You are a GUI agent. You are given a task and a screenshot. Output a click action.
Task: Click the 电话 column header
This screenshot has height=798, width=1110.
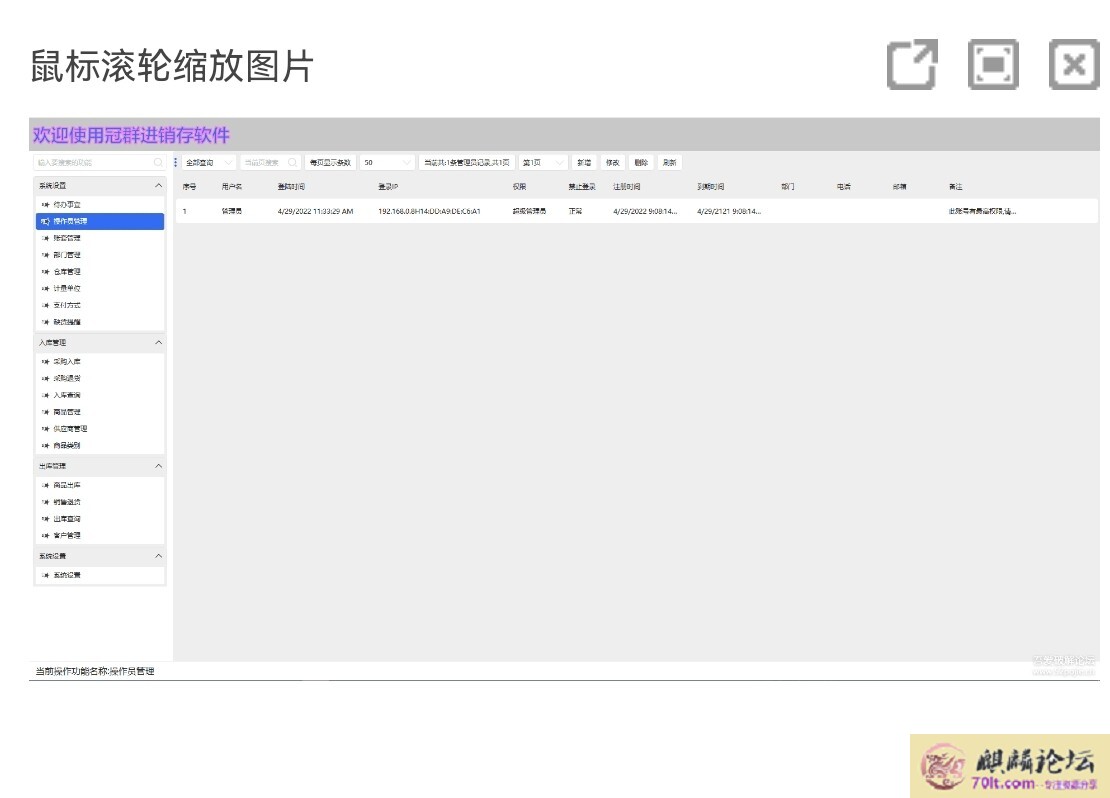[x=844, y=187]
